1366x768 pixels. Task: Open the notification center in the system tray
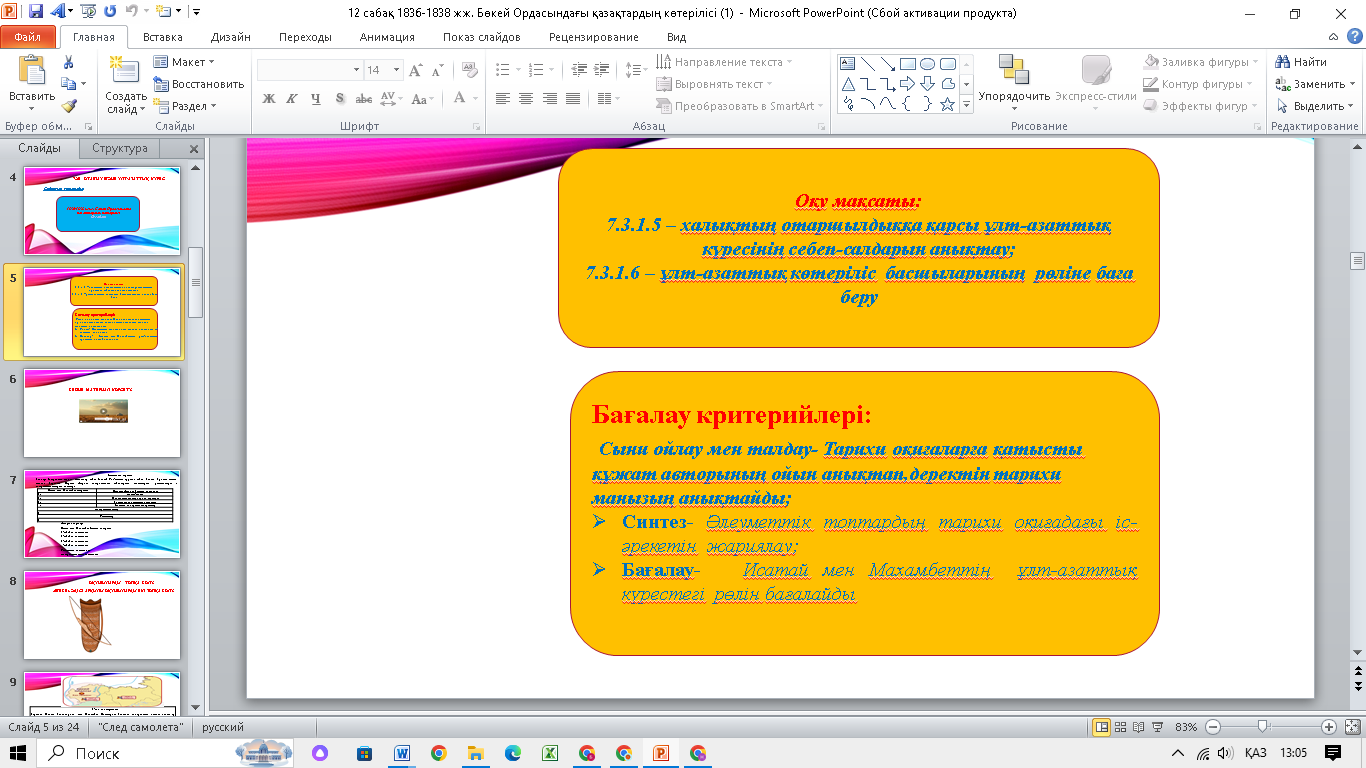click(1333, 752)
